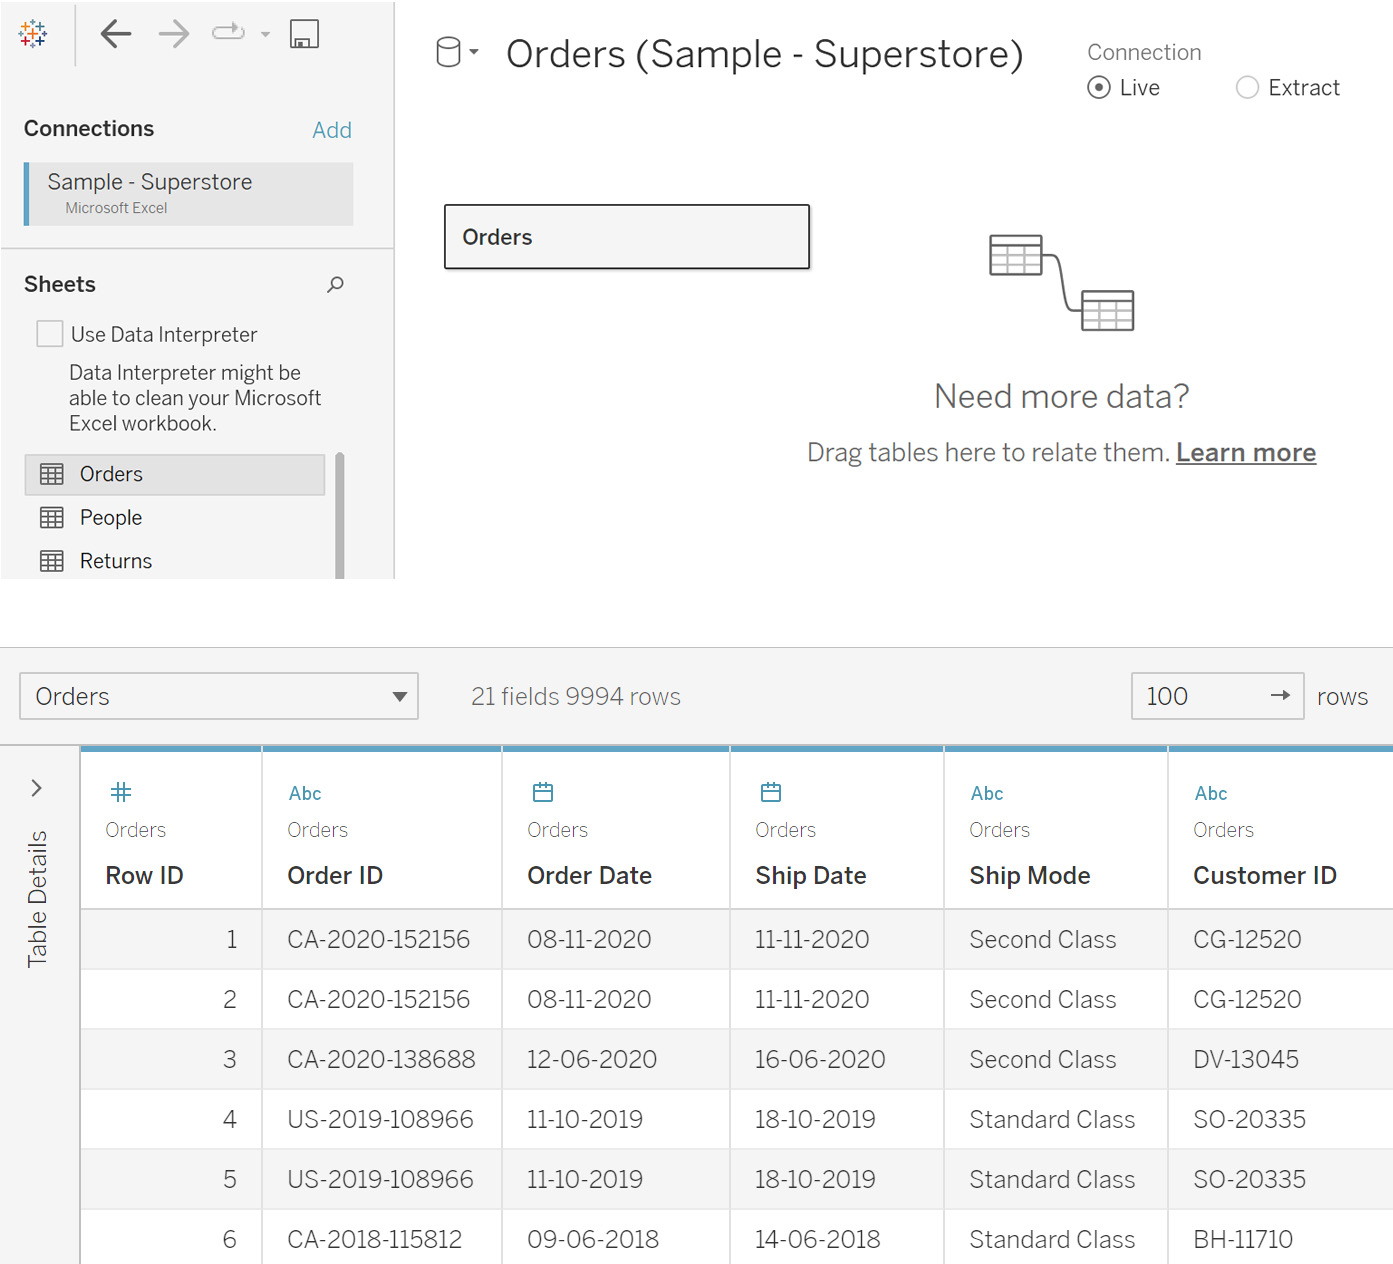Select the People sheet
Screen dimensions: 1393x1264
click(175, 518)
